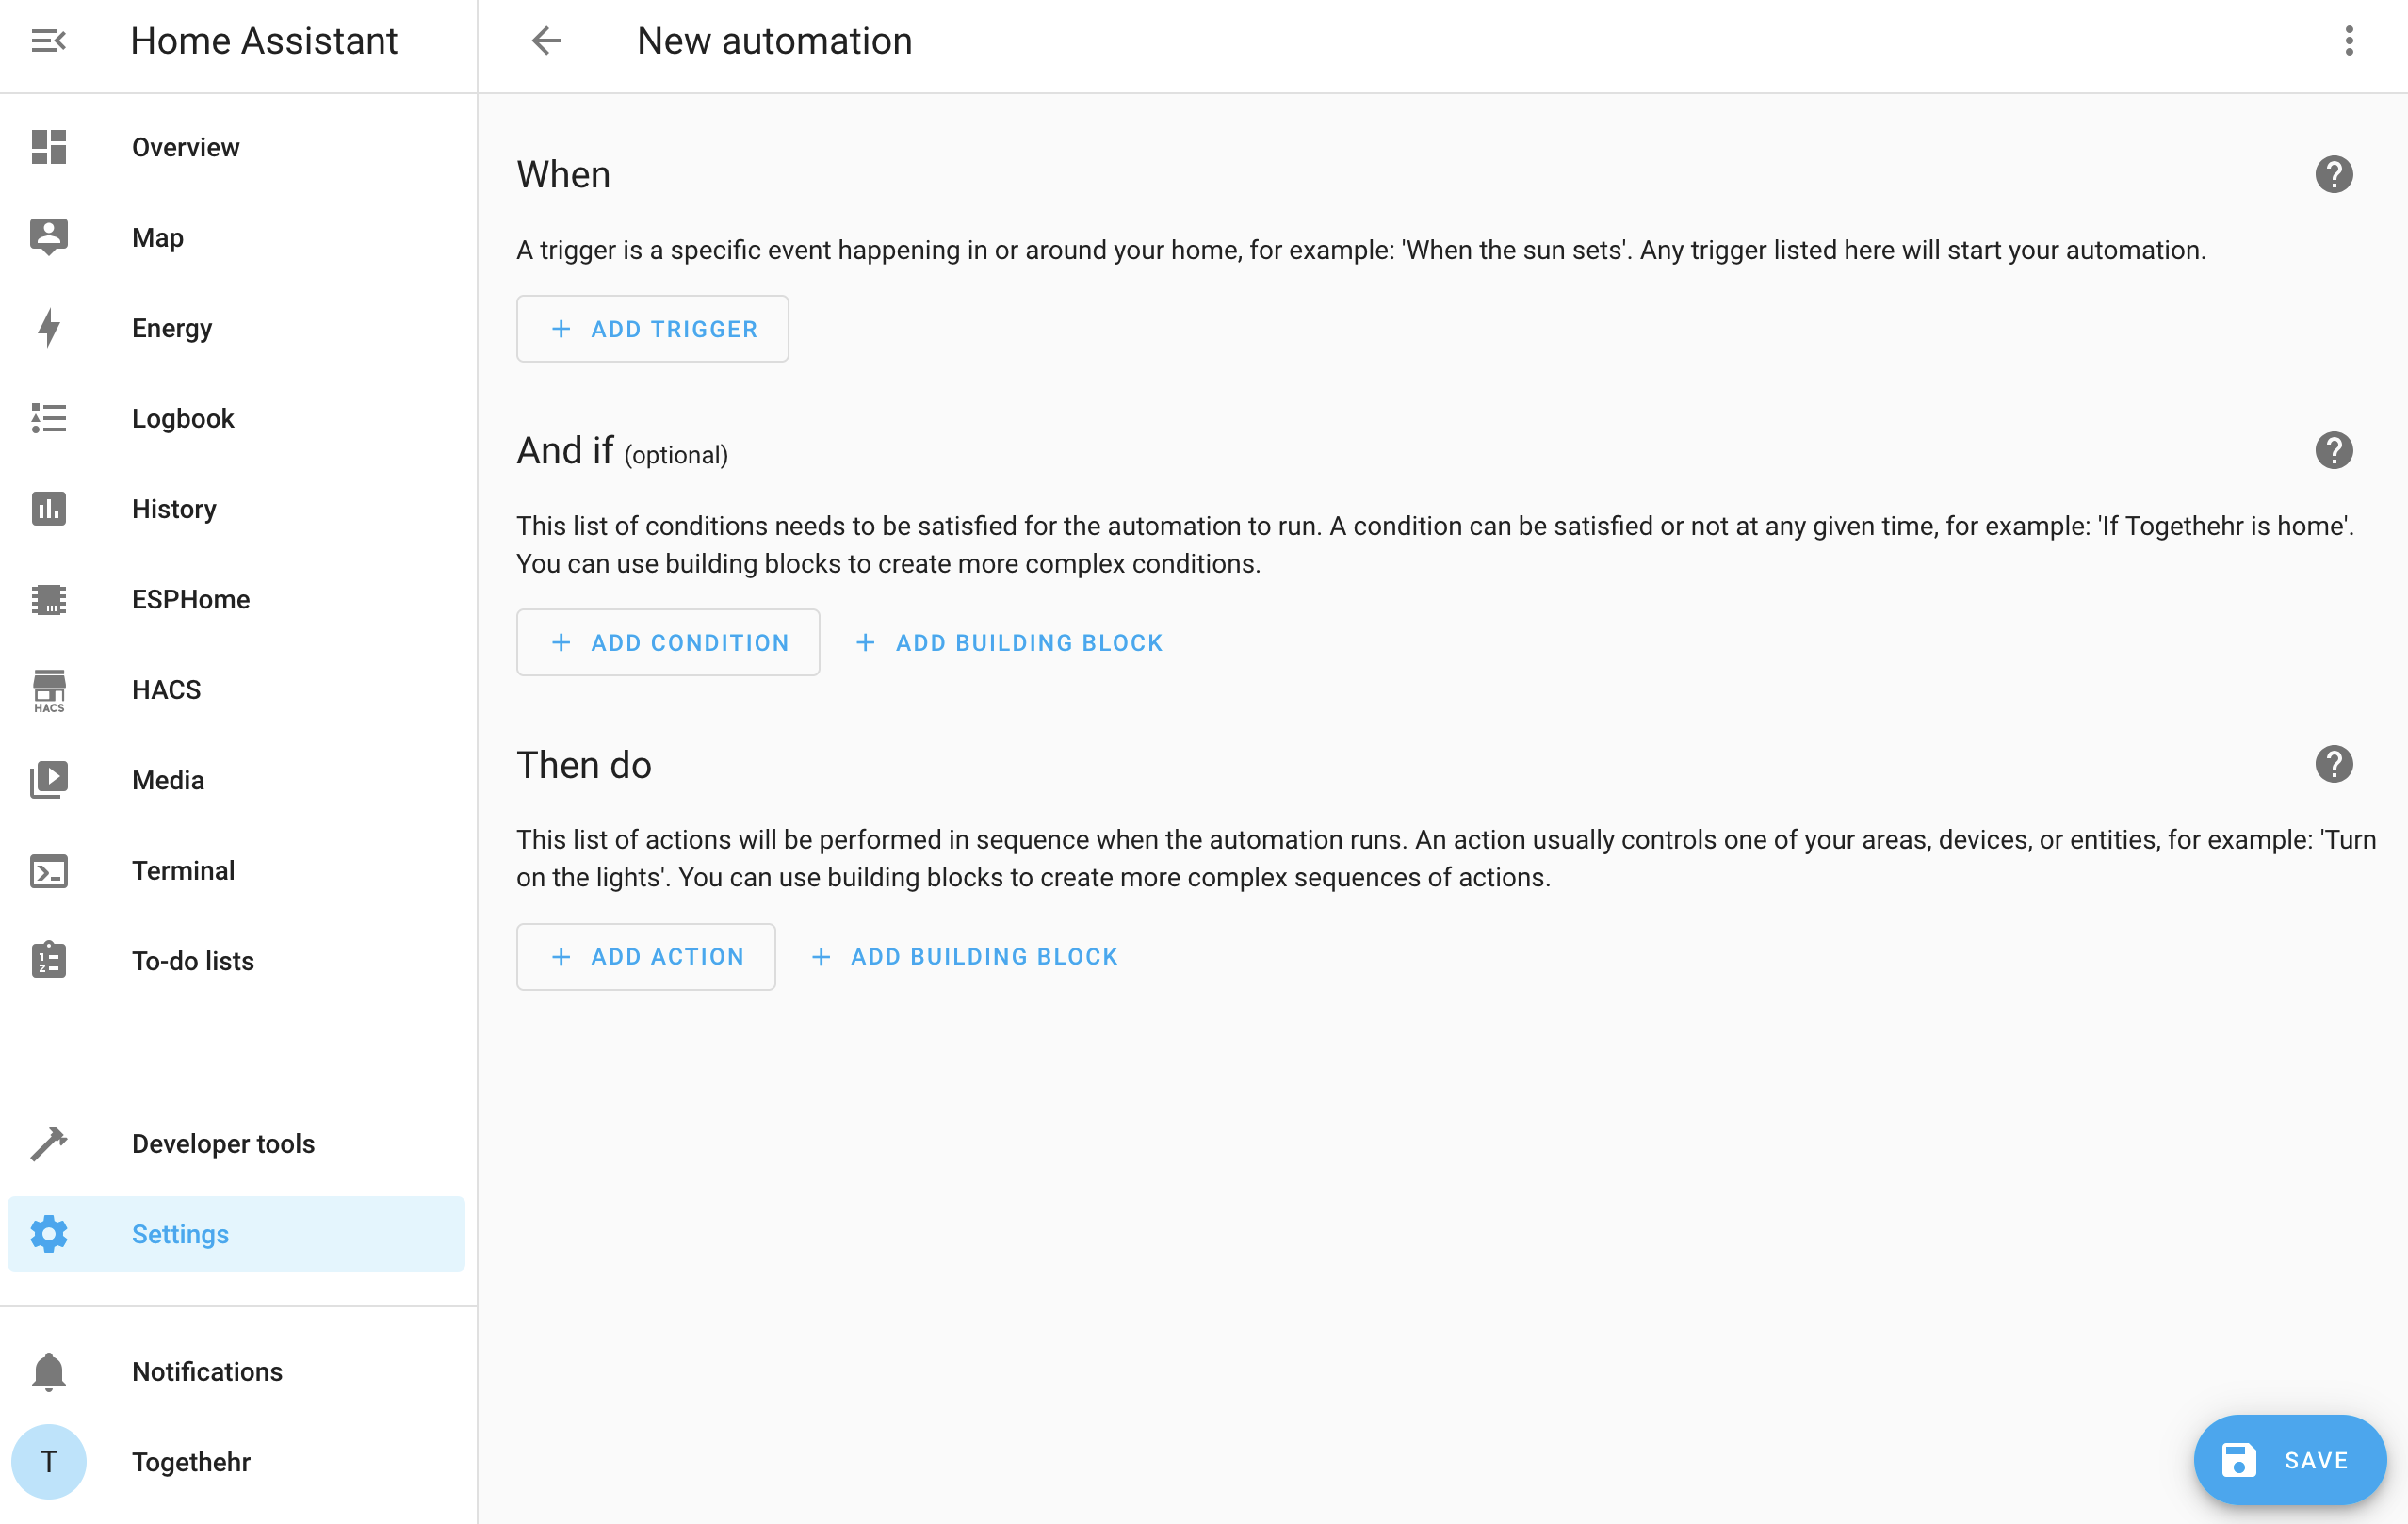Click the help icon next to When
This screenshot has width=2408, height=1524.
point(2335,173)
